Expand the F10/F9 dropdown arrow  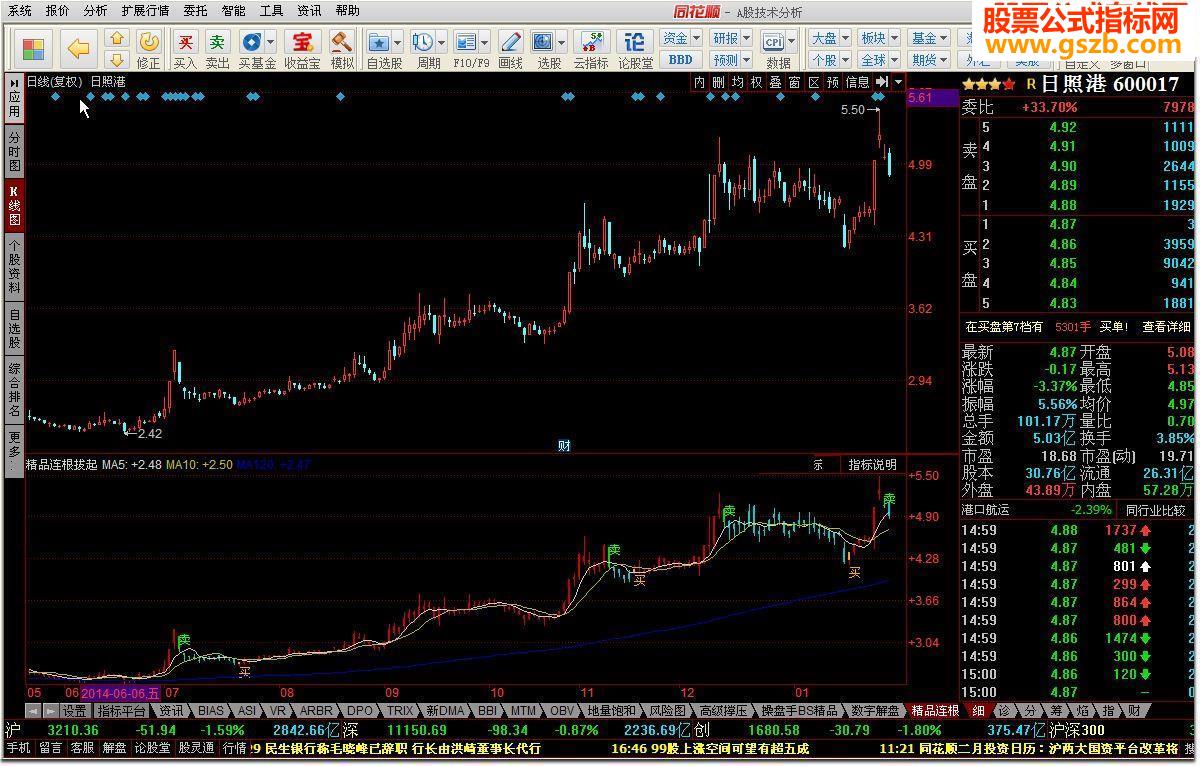[x=484, y=42]
